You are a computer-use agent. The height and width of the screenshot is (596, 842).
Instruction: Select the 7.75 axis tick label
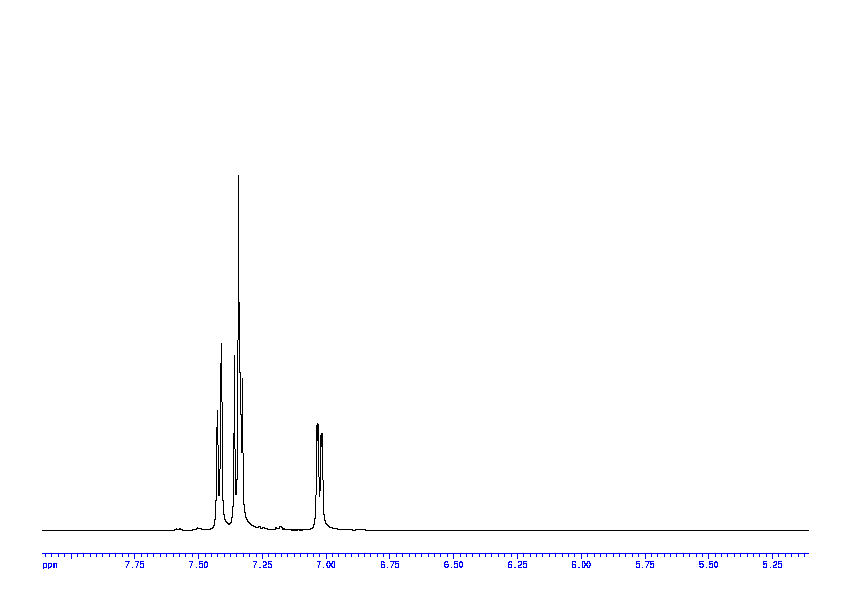[x=134, y=565]
